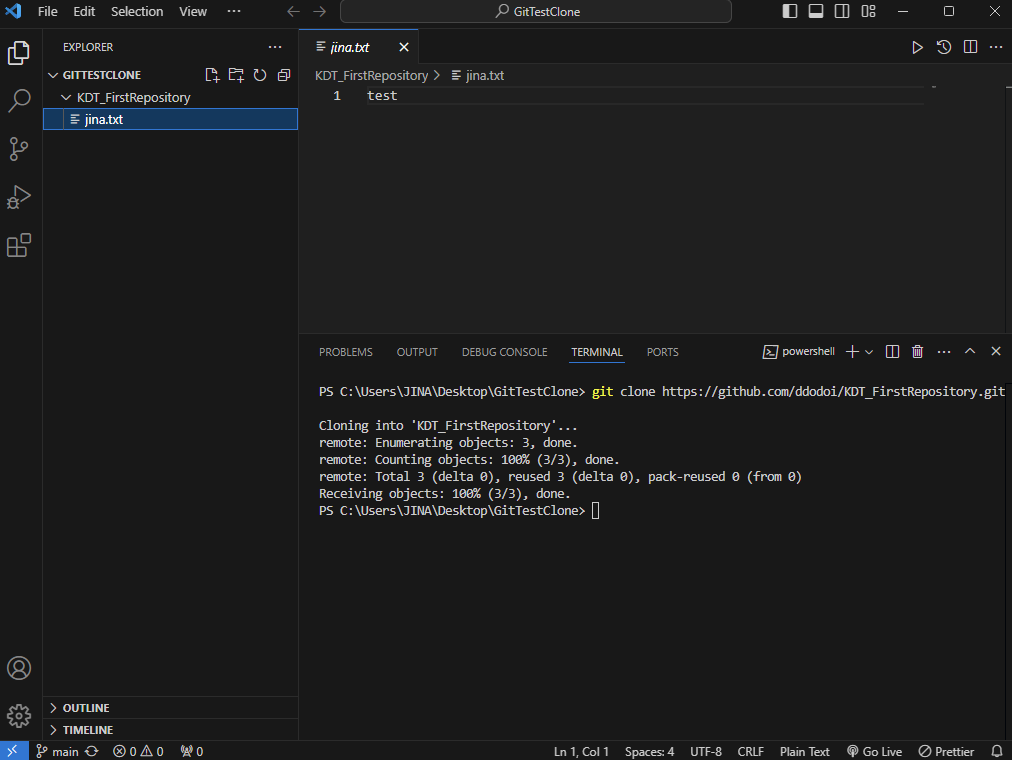Screen dimensions: 1012x760
Task: Open the Explorer view in activity bar
Action: click(x=19, y=52)
